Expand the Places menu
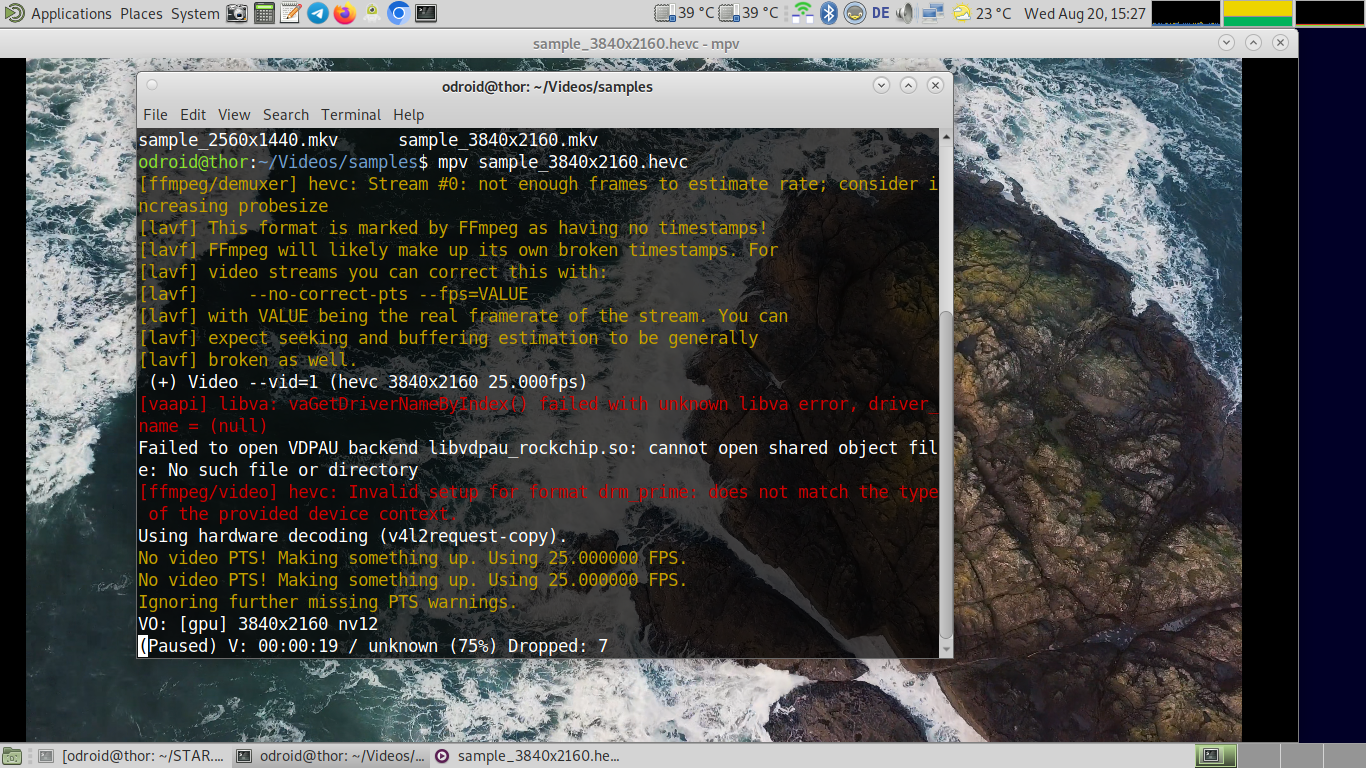 (x=141, y=14)
